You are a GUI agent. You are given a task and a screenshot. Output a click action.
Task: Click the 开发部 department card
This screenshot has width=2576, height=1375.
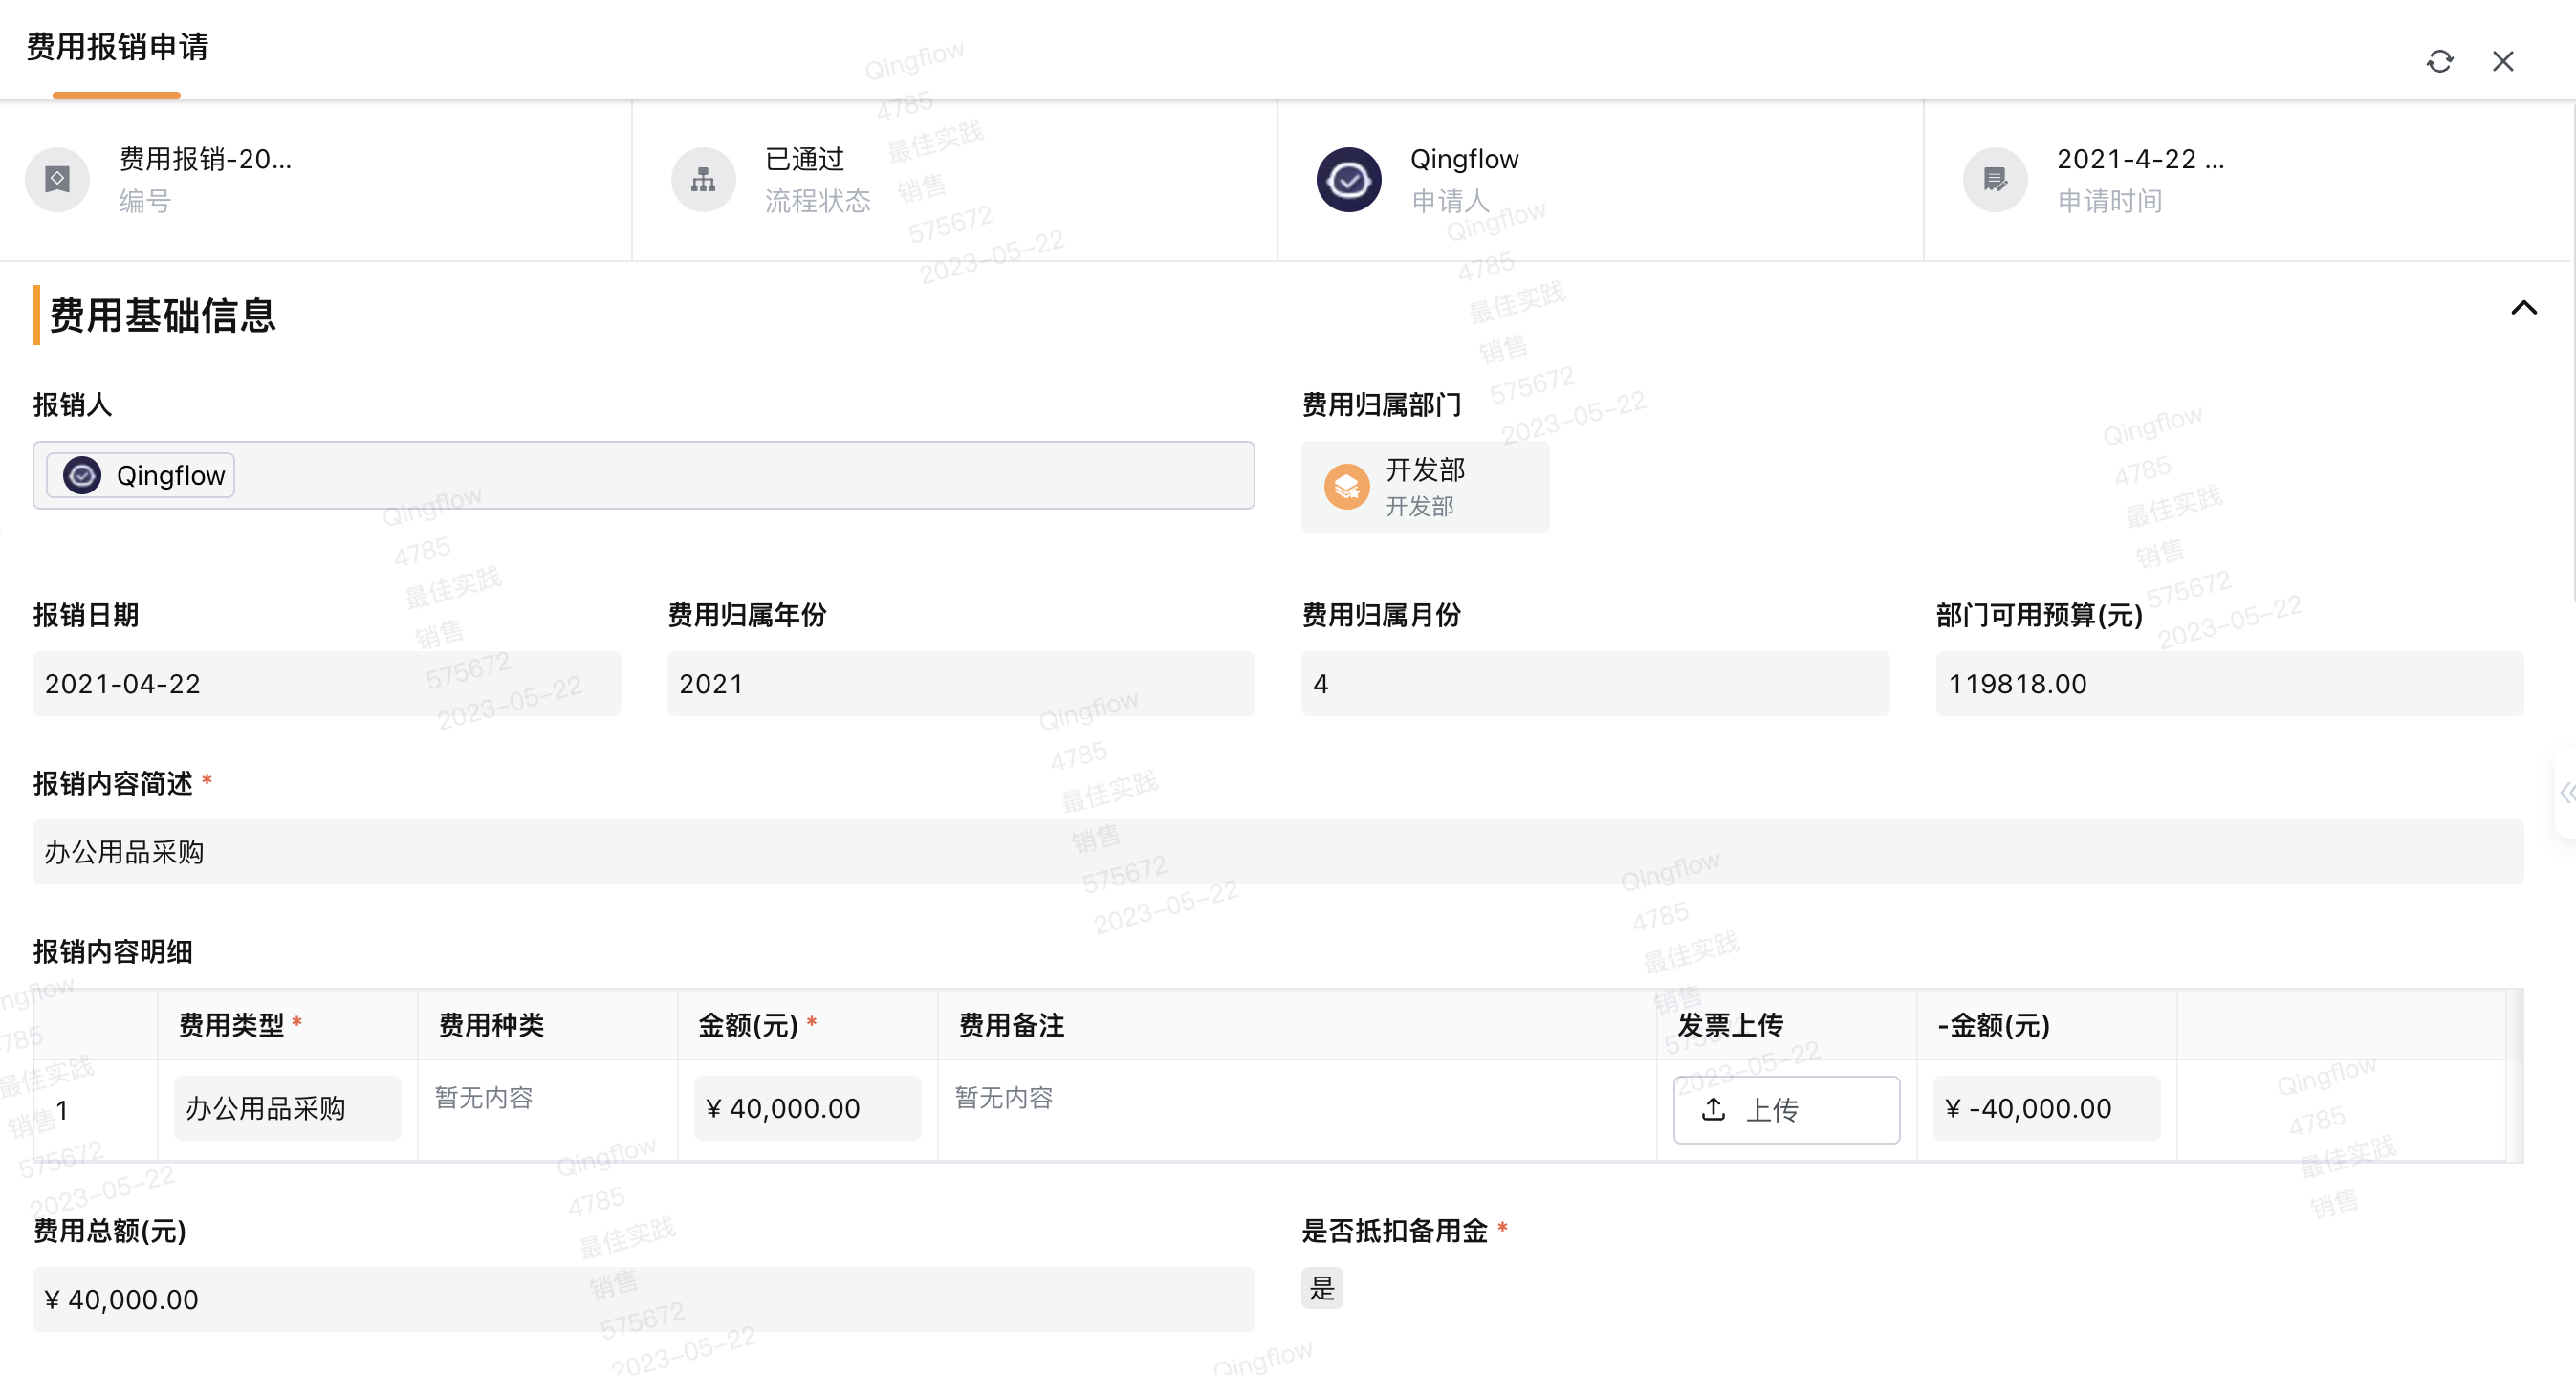point(1424,487)
